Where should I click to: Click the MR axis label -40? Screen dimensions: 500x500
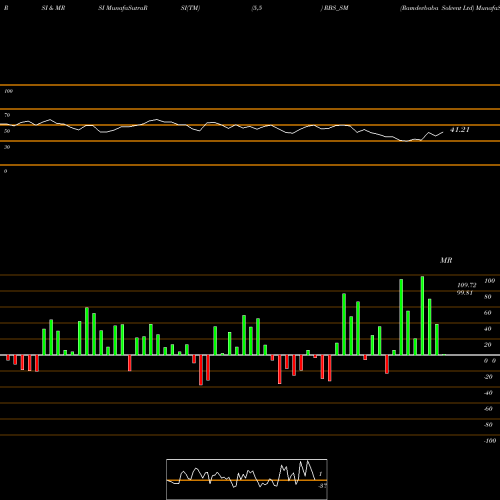point(488,393)
